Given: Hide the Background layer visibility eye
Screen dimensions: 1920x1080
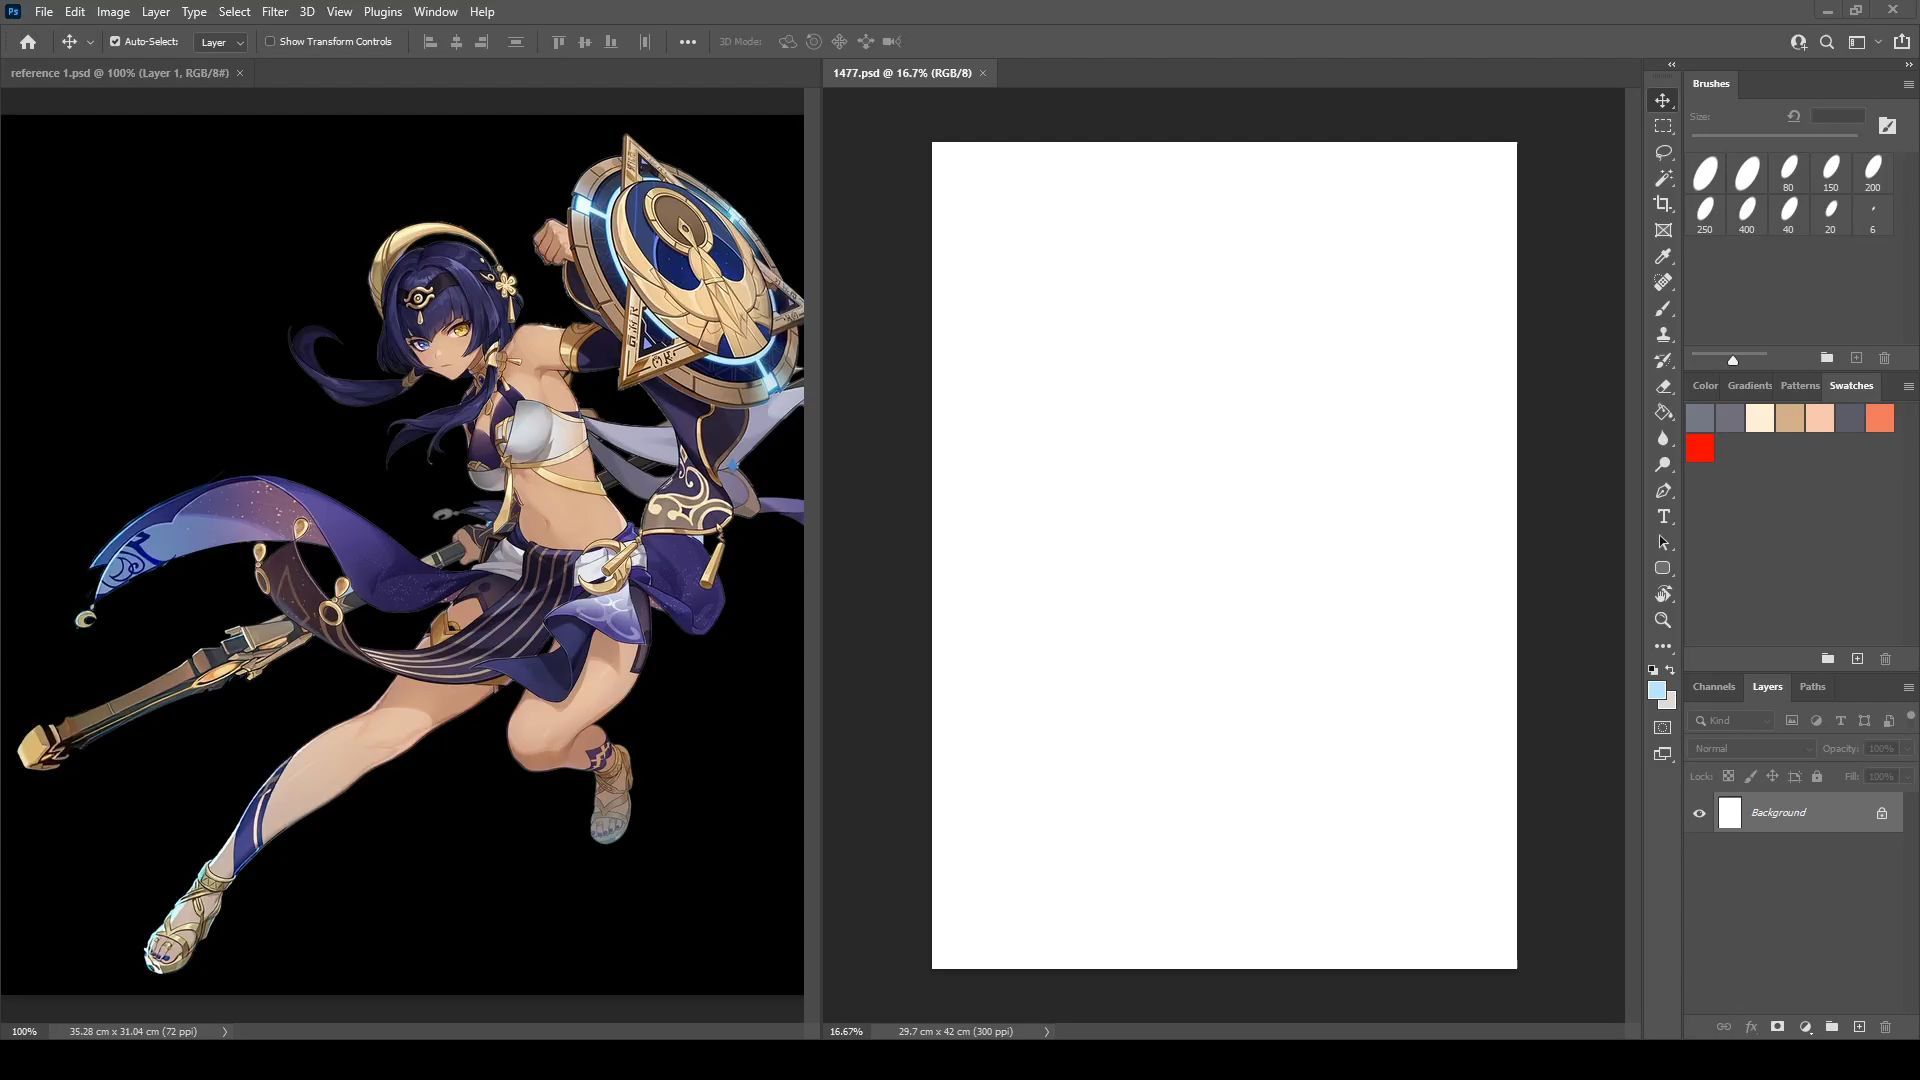Looking at the screenshot, I should [1699, 814].
